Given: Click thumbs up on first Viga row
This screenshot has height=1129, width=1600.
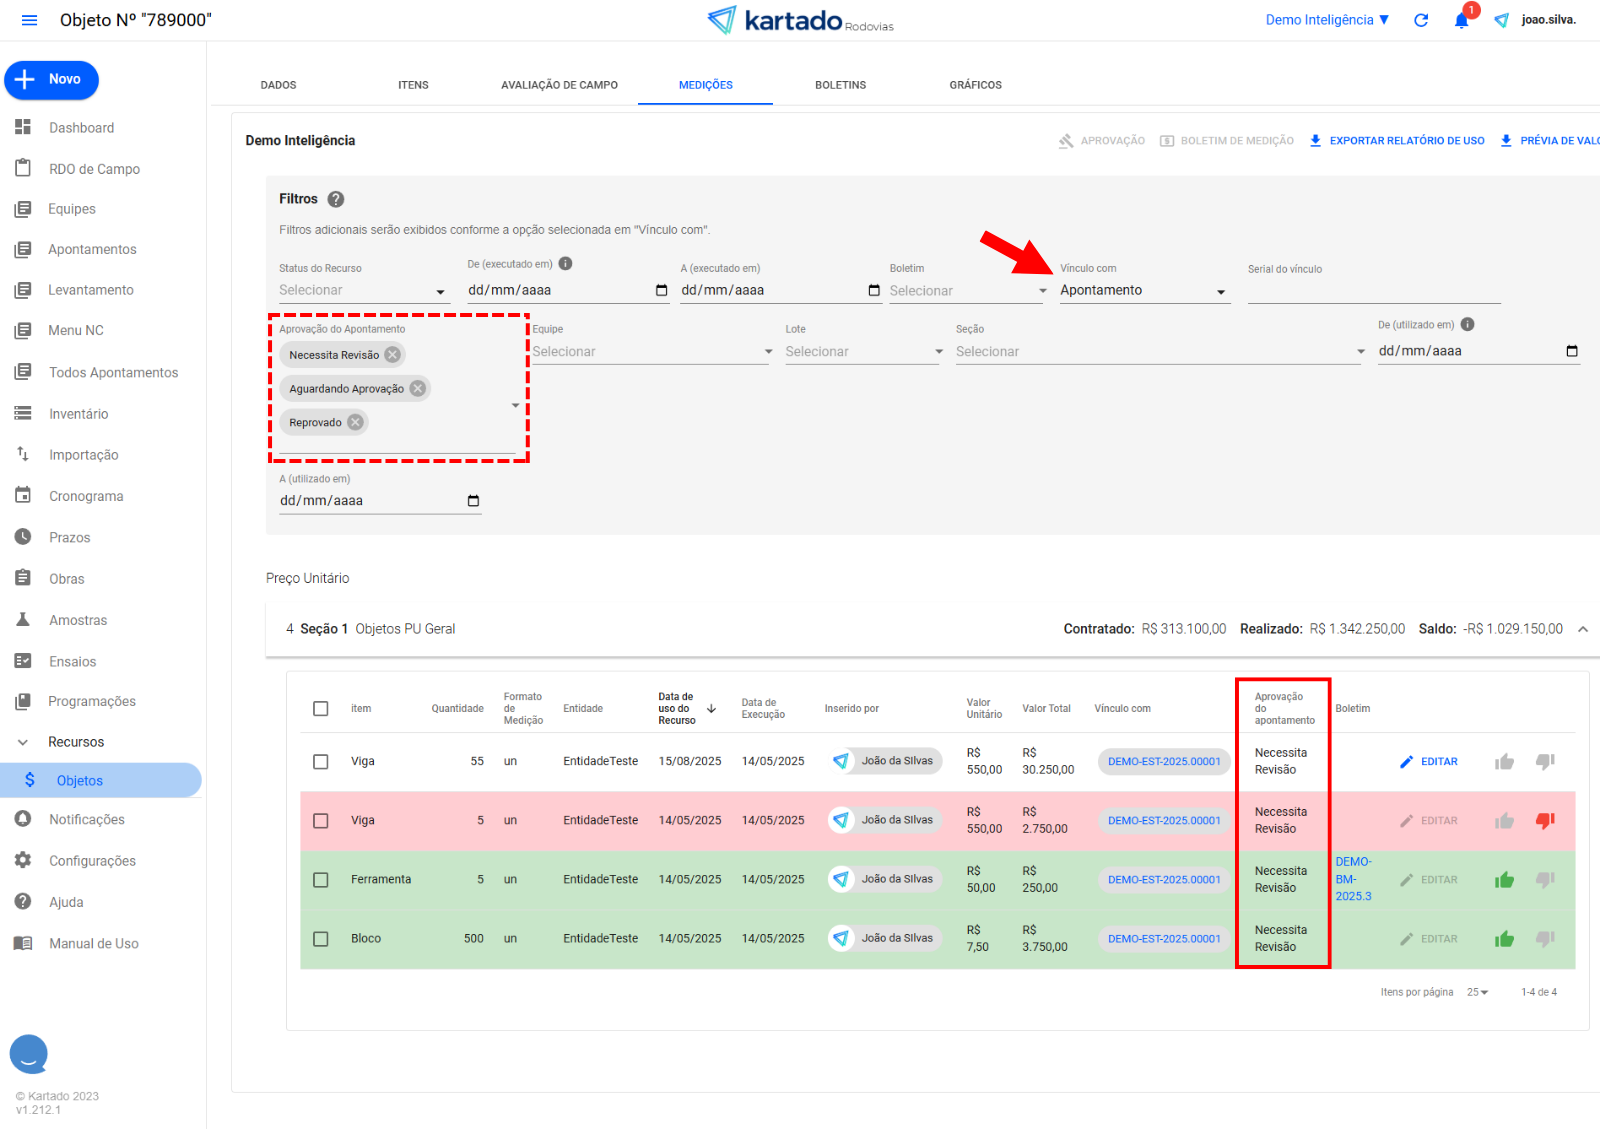Looking at the screenshot, I should pyautogui.click(x=1504, y=762).
